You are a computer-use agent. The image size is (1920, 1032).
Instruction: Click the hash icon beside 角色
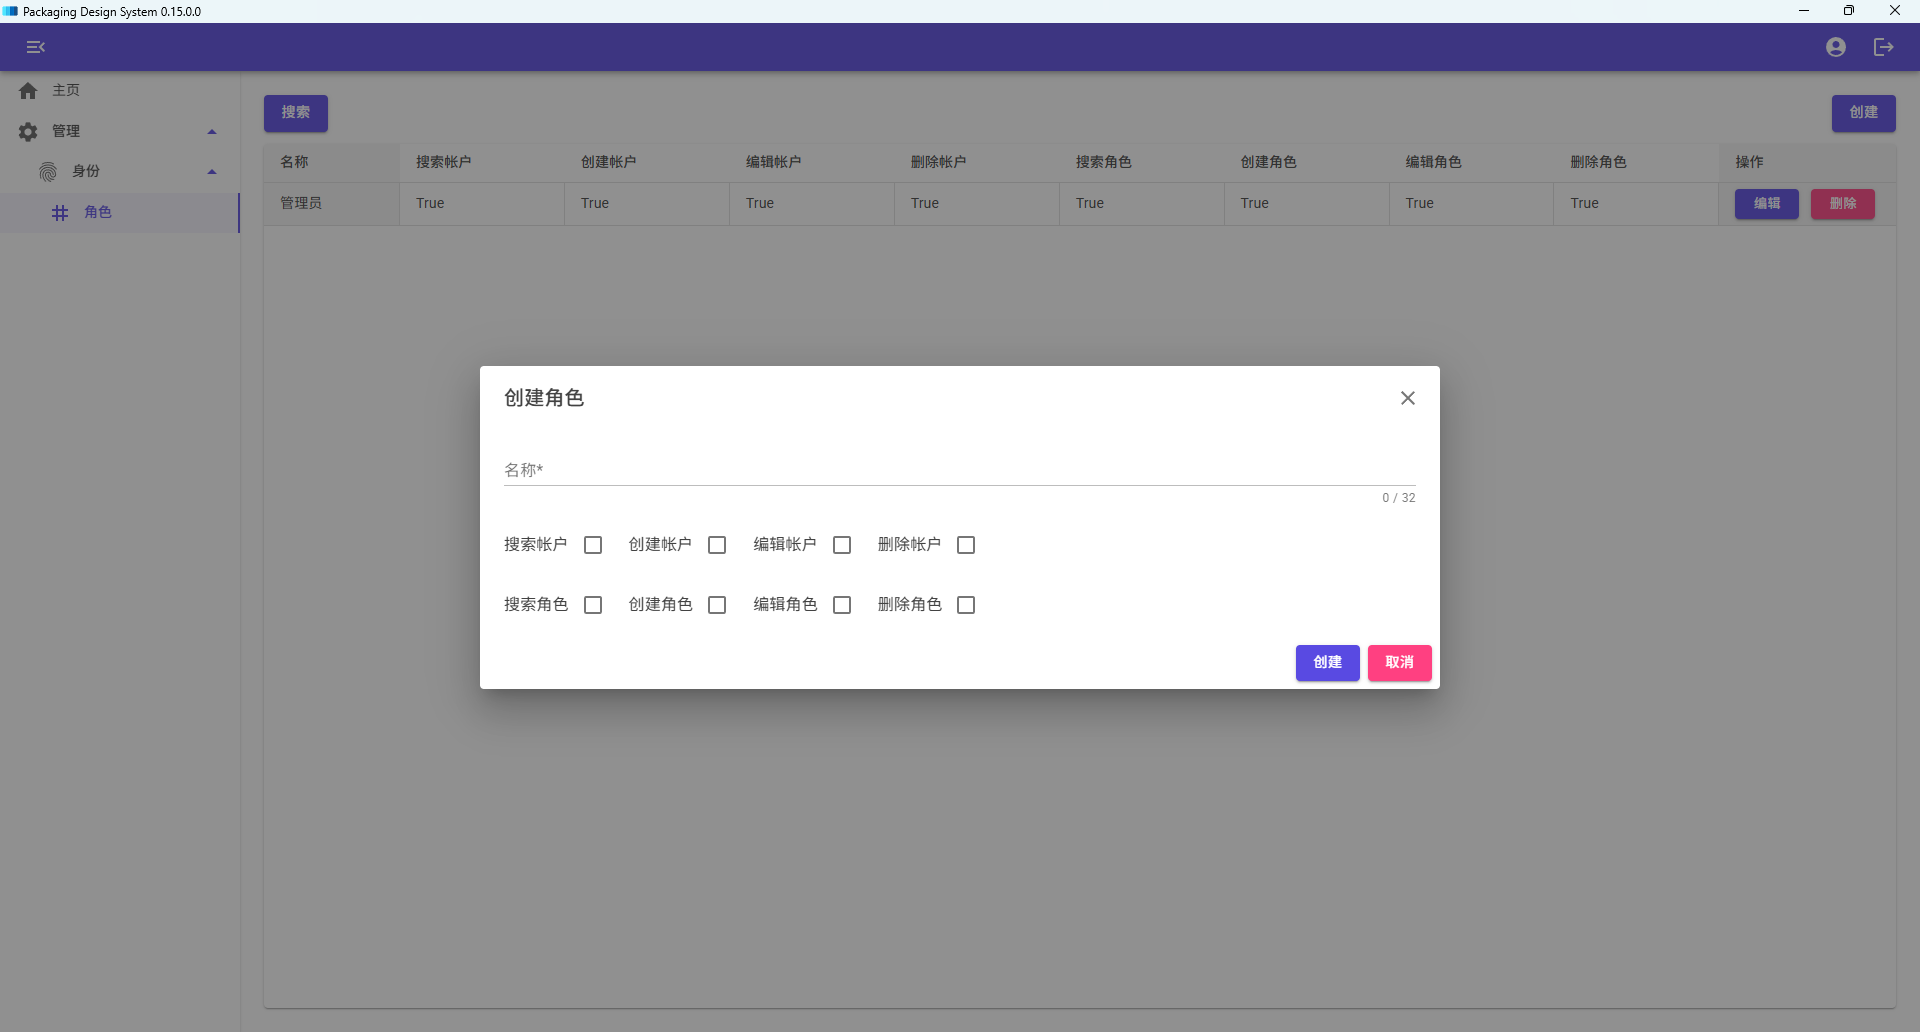coord(60,213)
